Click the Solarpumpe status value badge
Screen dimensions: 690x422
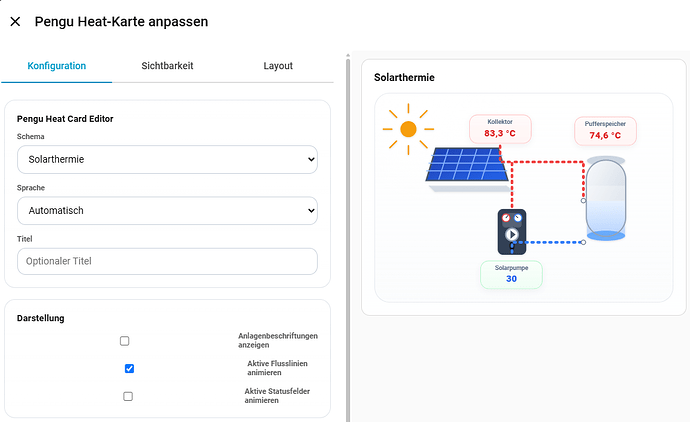pos(511,275)
